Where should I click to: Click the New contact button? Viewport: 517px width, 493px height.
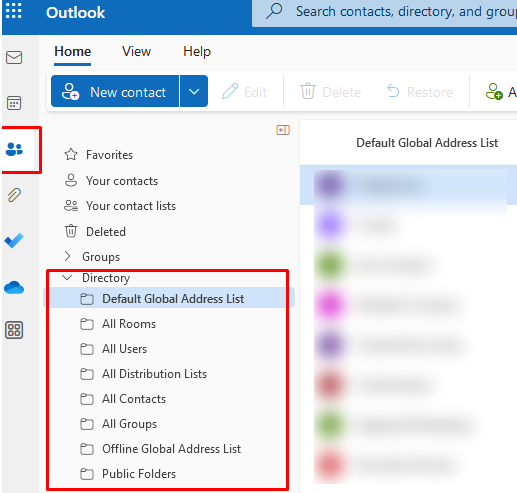(x=115, y=91)
